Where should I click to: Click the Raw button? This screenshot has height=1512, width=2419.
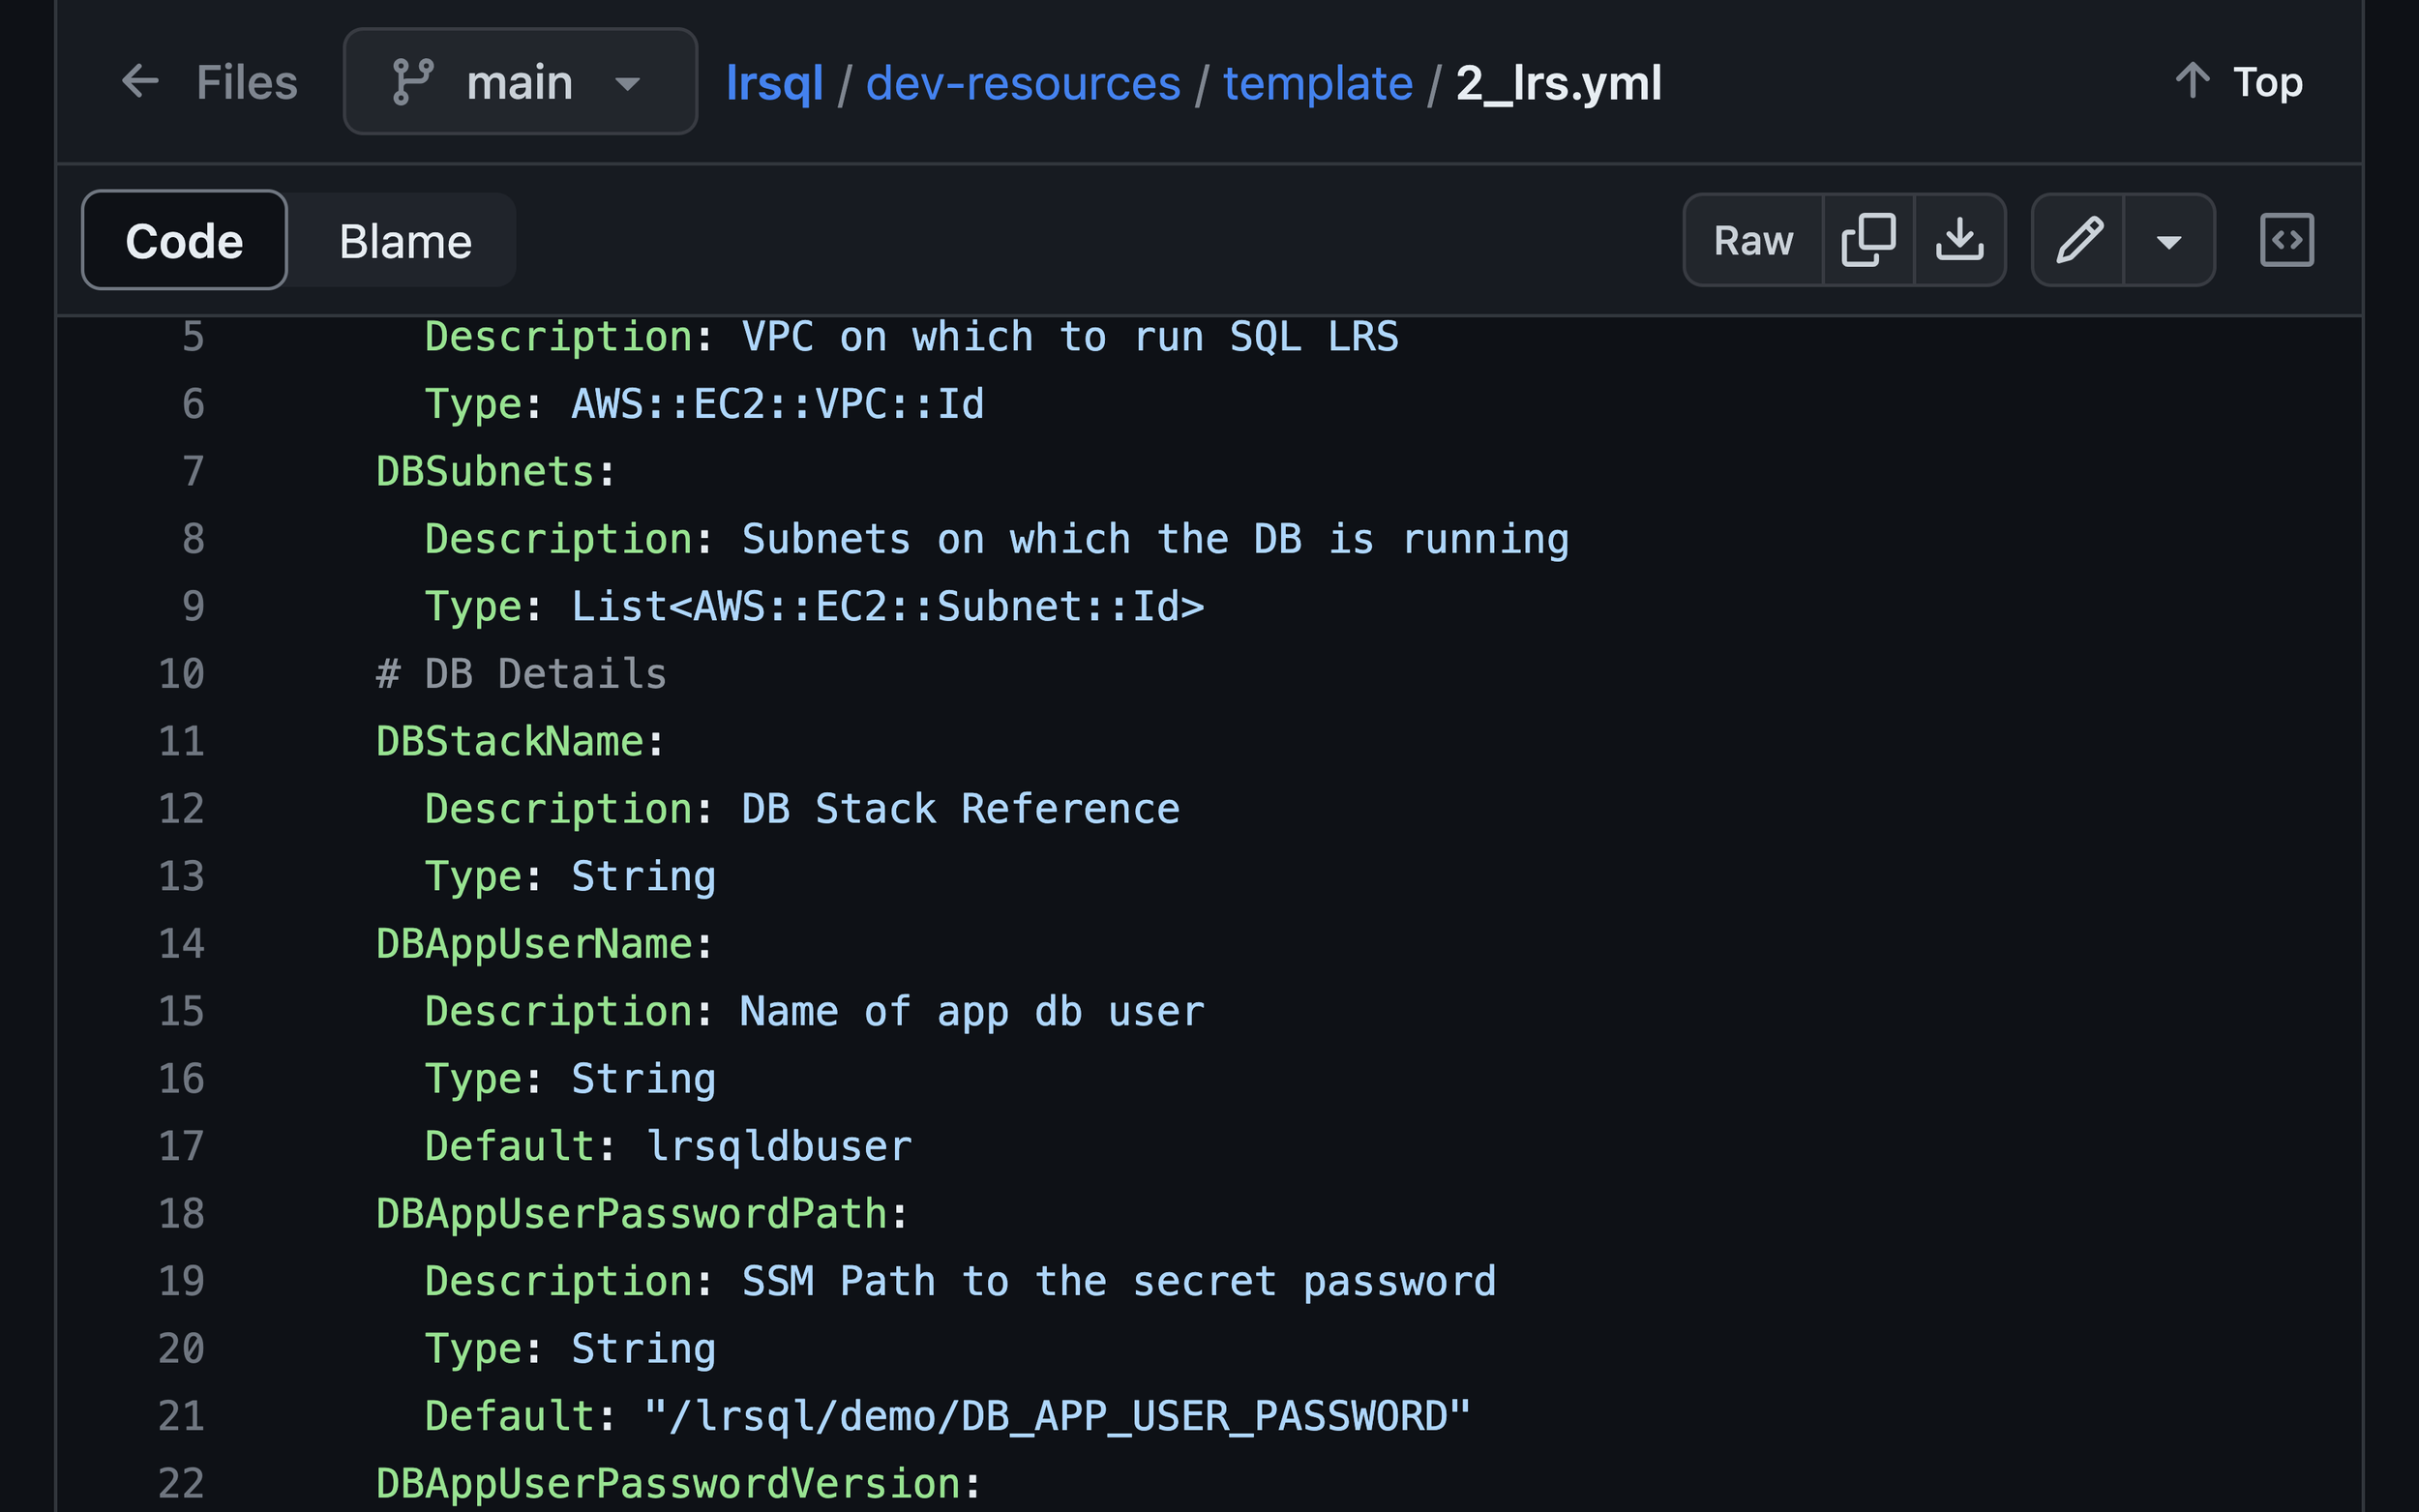pyautogui.click(x=1751, y=240)
